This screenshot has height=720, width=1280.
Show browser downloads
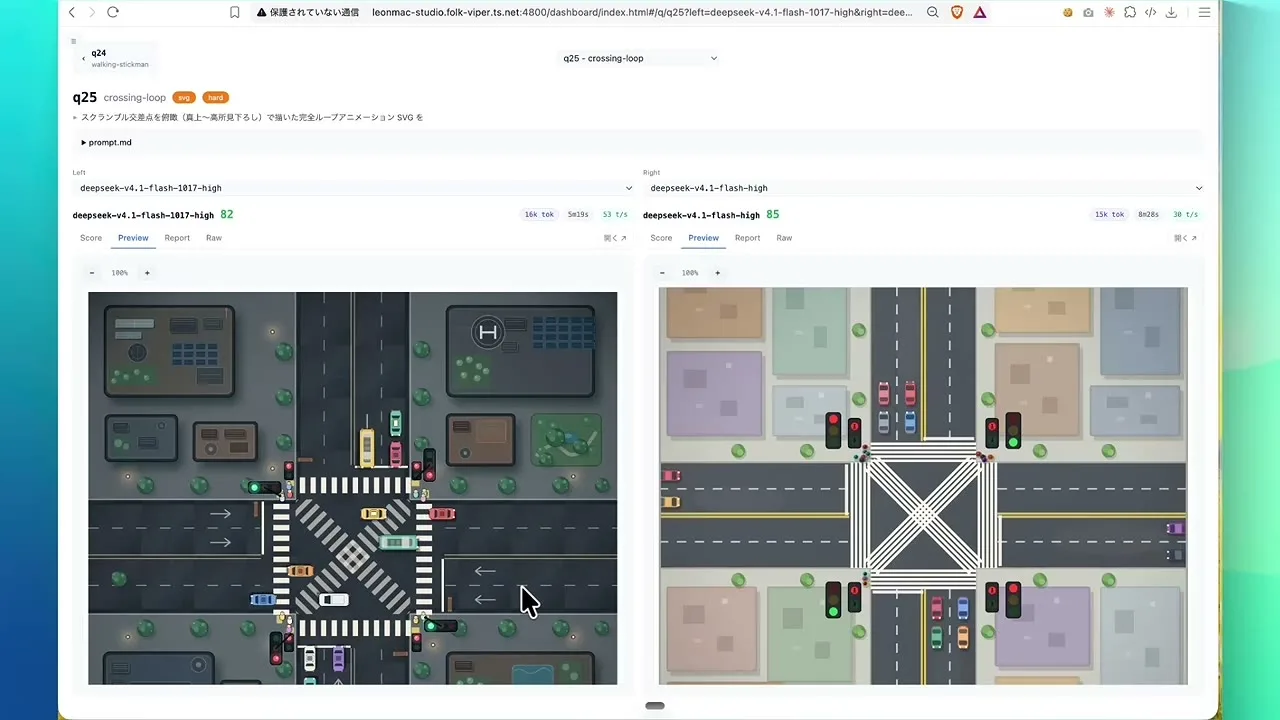pyautogui.click(x=1171, y=12)
